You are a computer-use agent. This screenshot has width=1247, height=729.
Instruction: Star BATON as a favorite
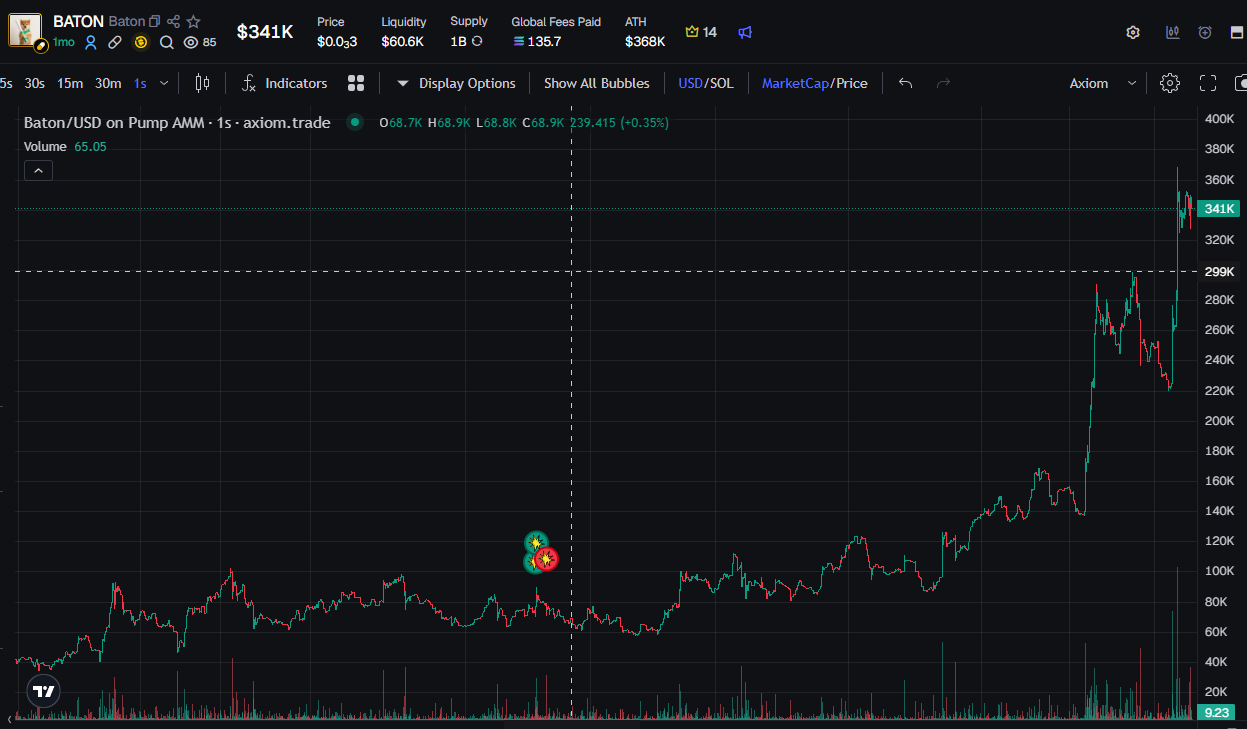pyautogui.click(x=194, y=21)
